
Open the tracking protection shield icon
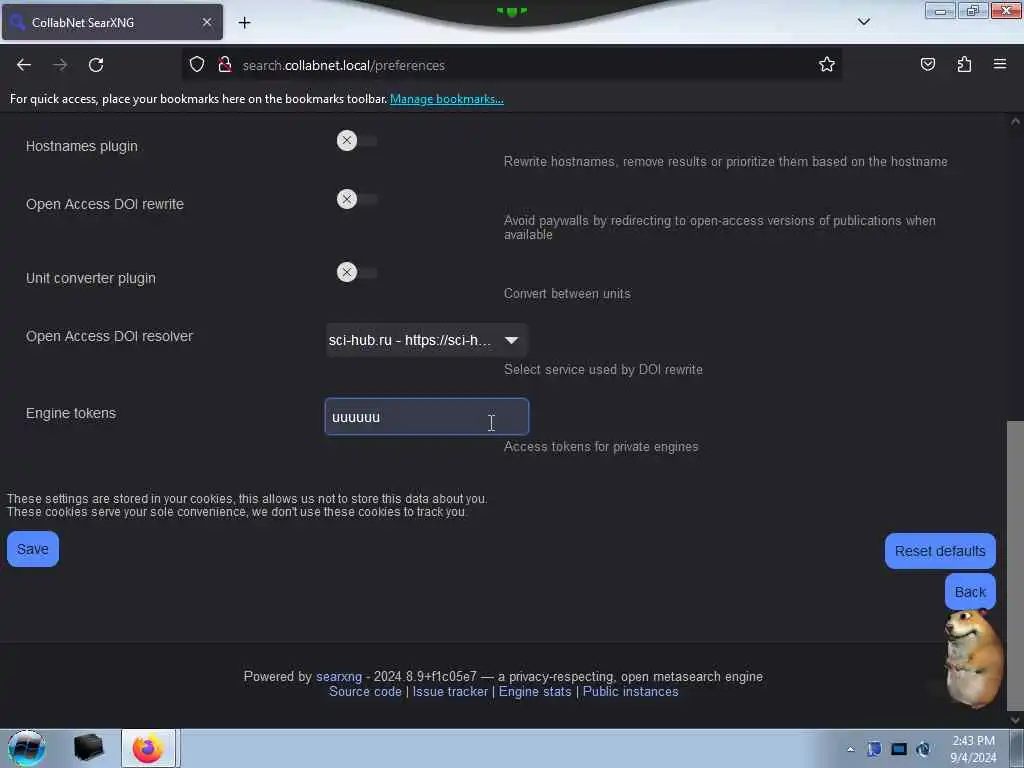point(197,64)
